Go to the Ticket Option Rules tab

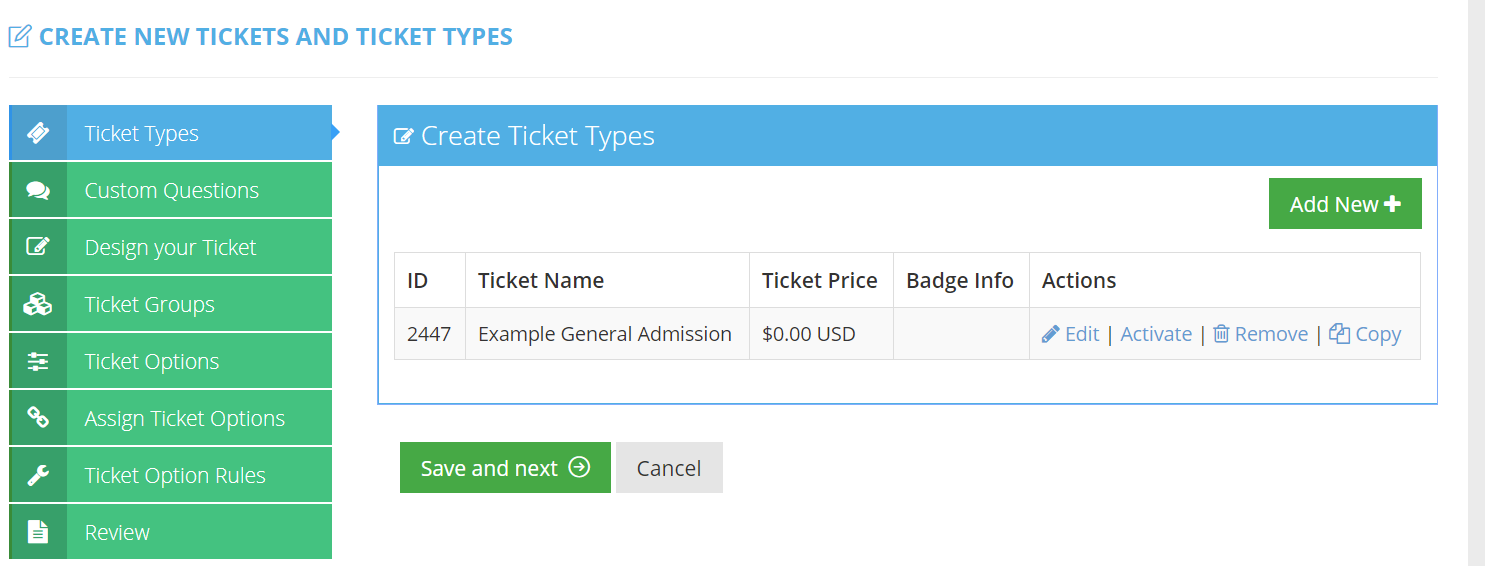click(x=175, y=475)
